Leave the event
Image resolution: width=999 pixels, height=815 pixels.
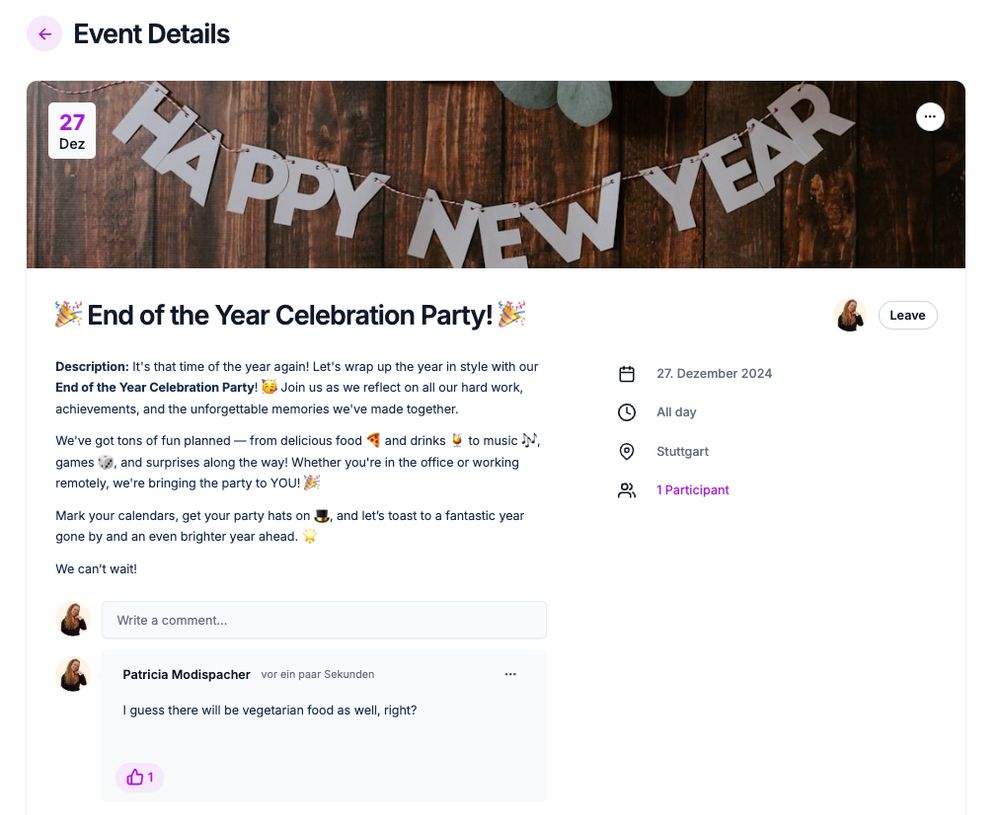pos(907,314)
